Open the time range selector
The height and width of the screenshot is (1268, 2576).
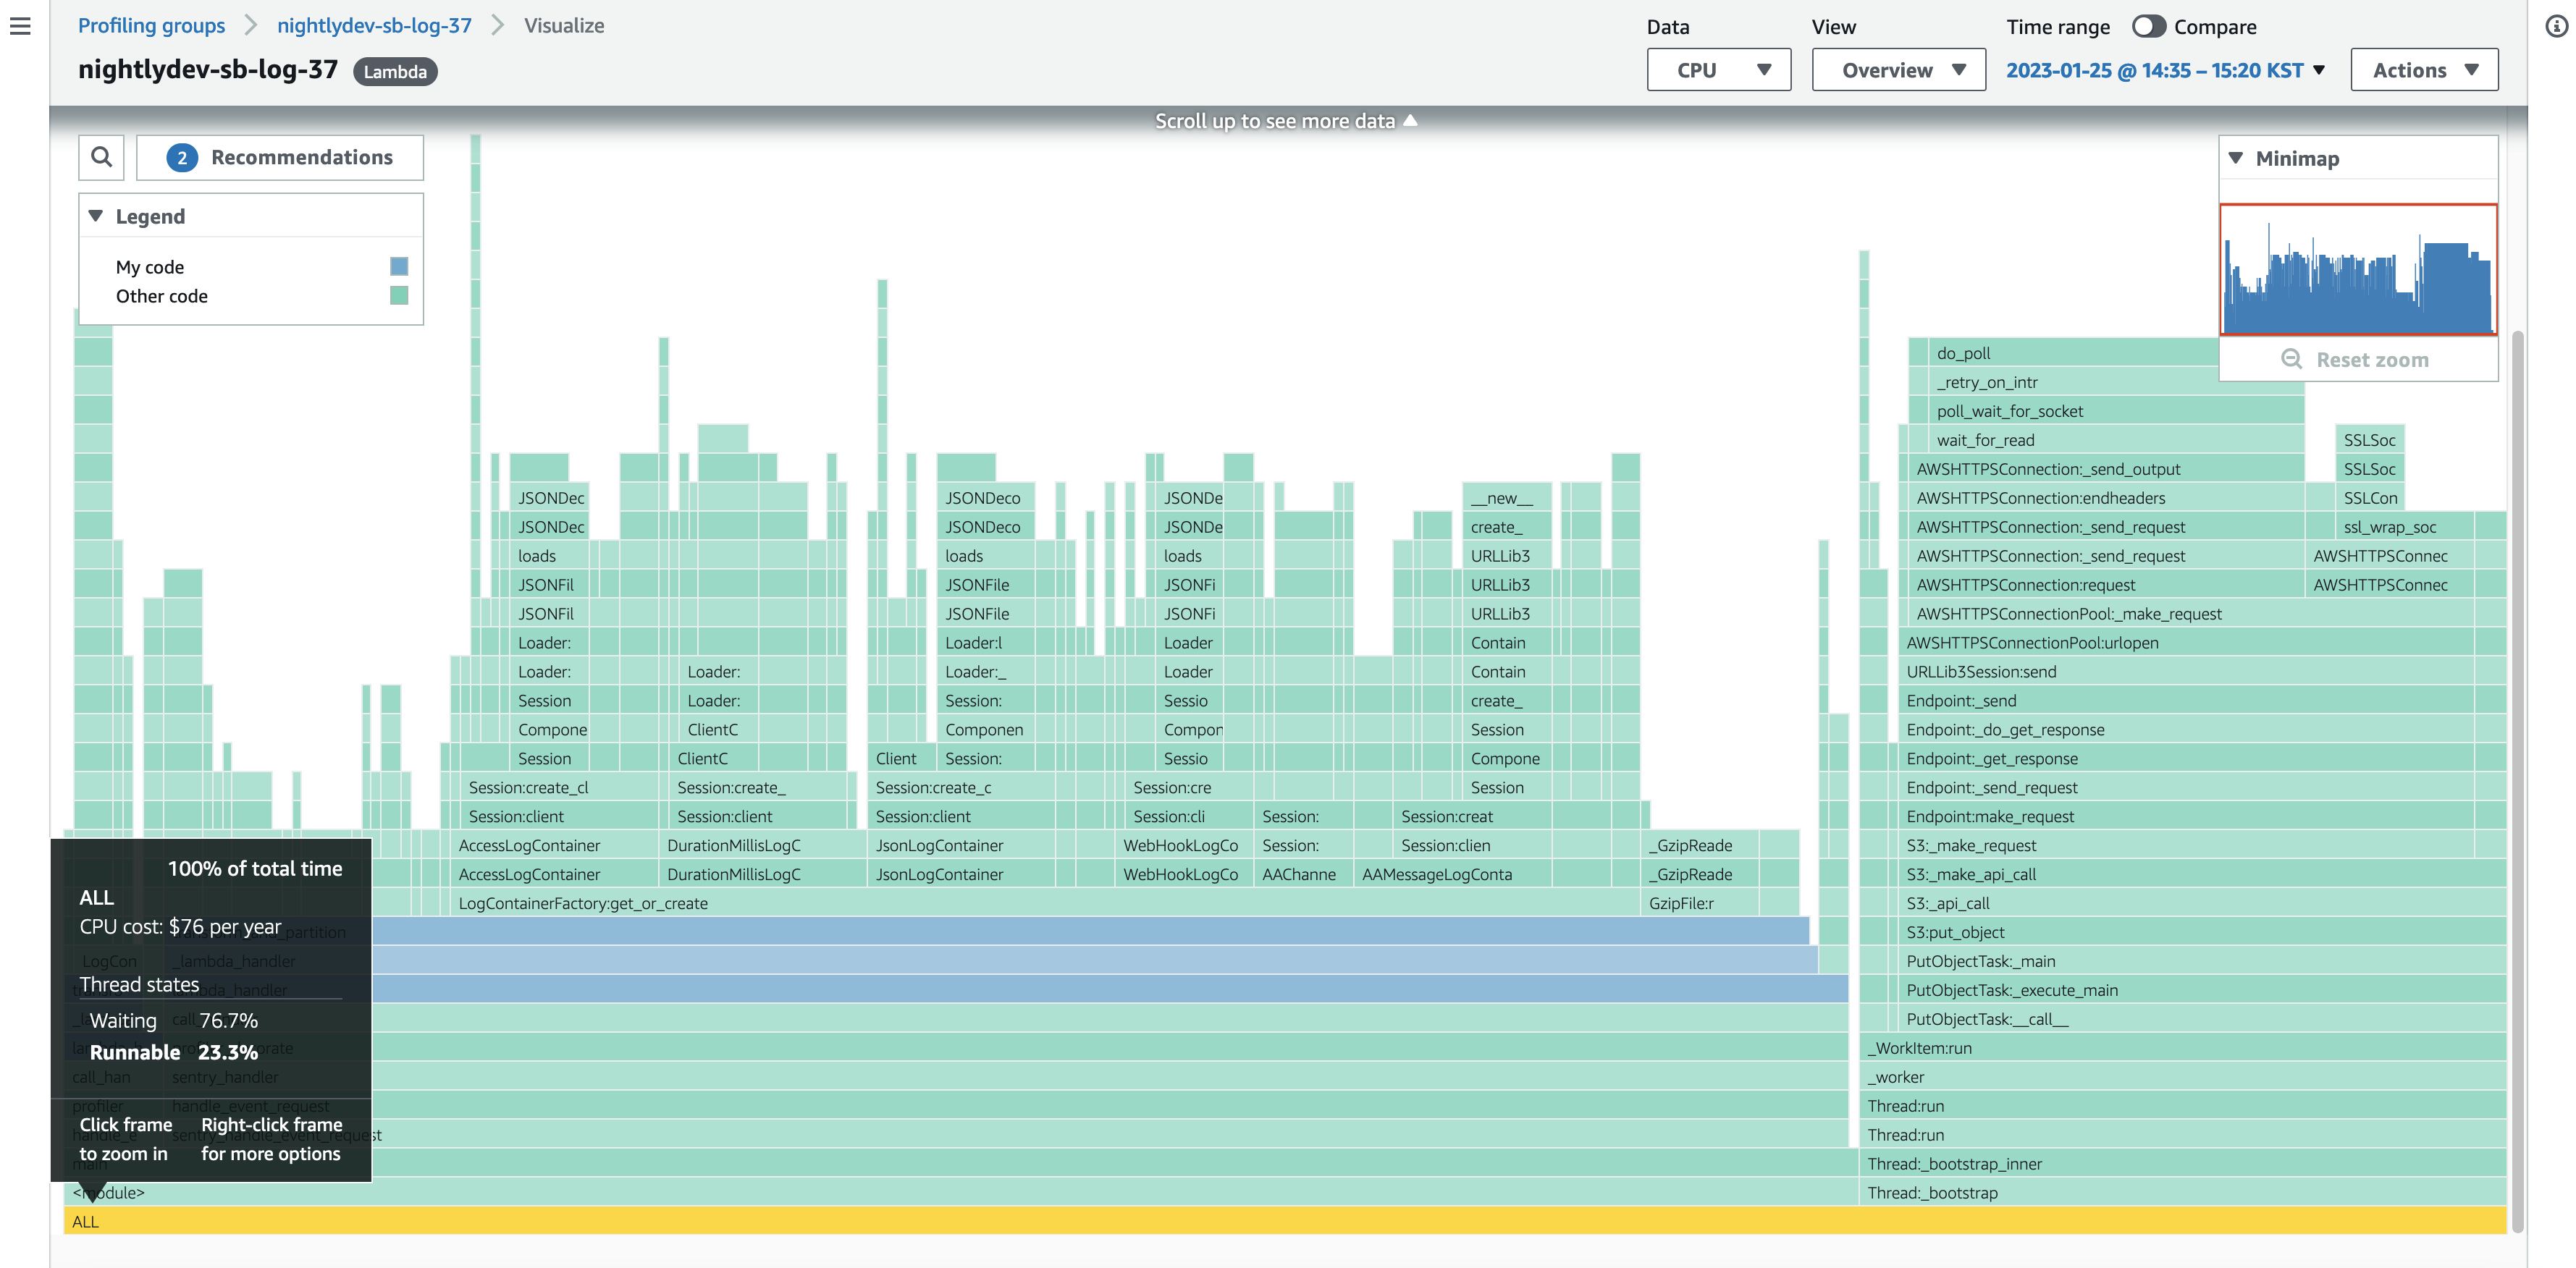[x=2165, y=70]
